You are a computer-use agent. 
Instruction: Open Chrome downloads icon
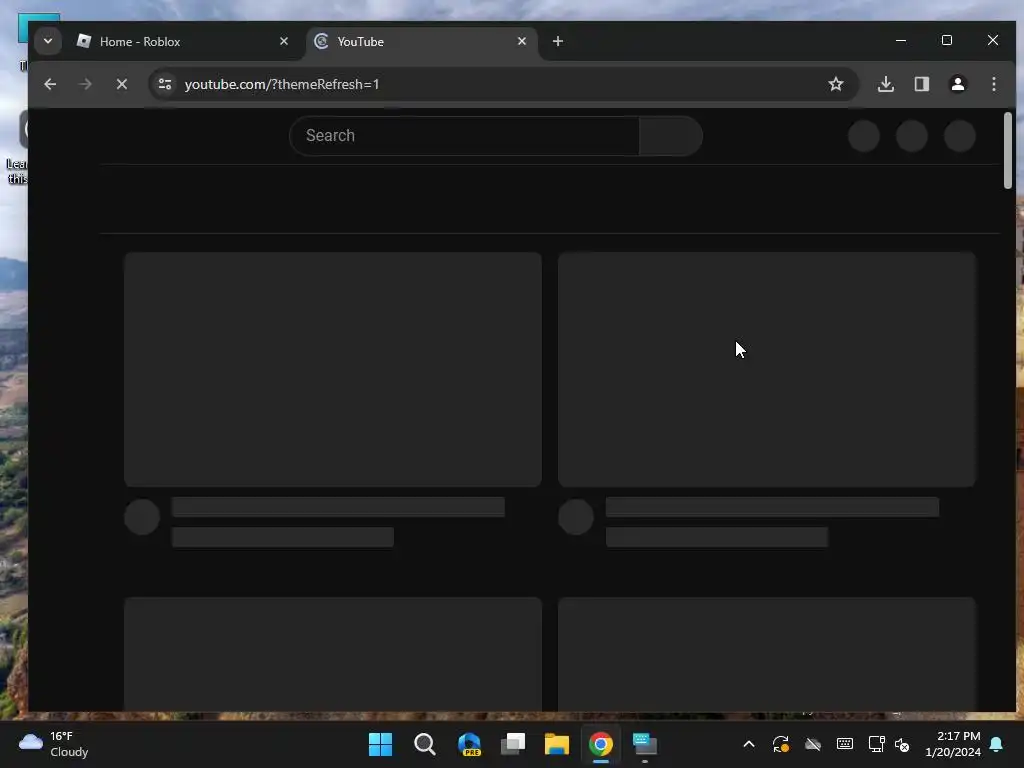[886, 84]
